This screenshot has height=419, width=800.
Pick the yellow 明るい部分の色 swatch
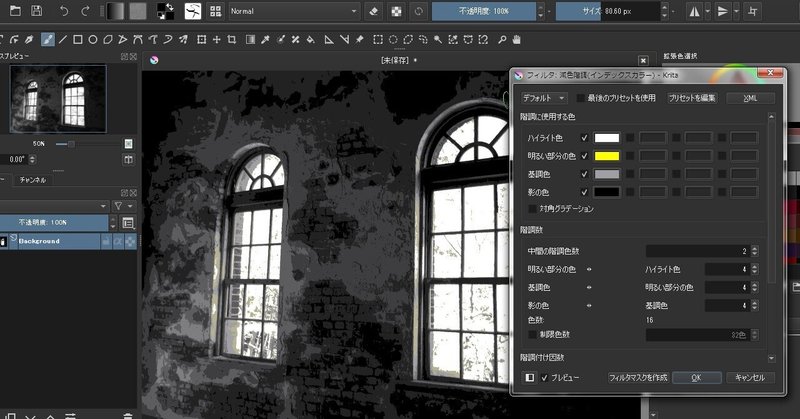(x=607, y=156)
